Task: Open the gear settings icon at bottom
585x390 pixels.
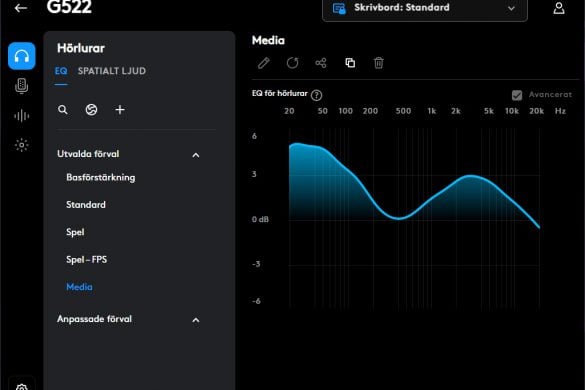Action: pyautogui.click(x=22, y=387)
